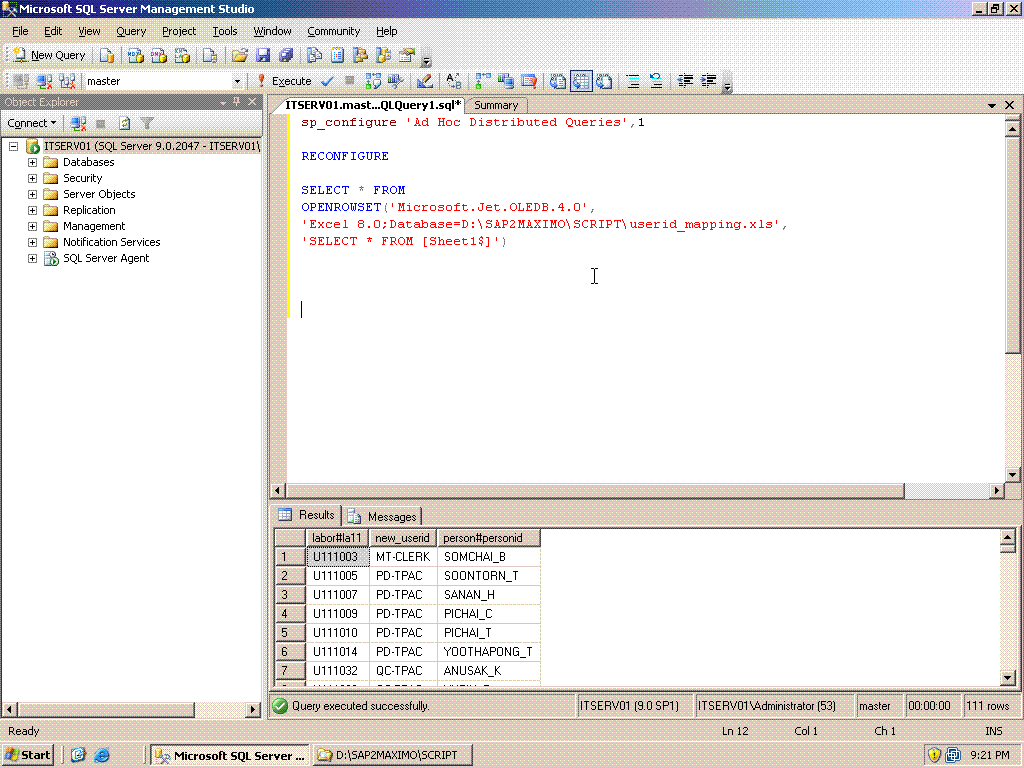Toggle Include Actual Execution Plan icon
Image resolution: width=1024 pixels, height=768 pixels.
[x=483, y=81]
